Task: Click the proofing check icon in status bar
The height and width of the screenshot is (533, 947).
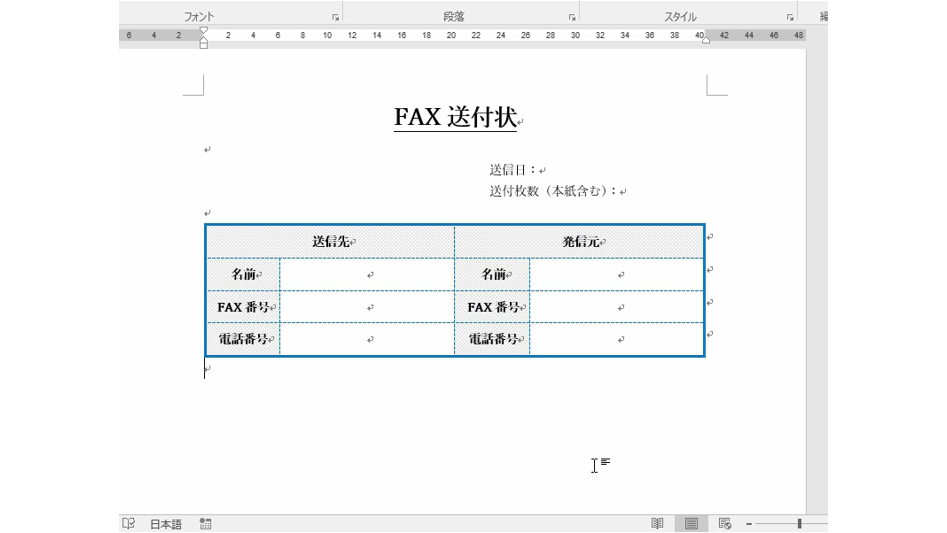Action: tap(128, 523)
